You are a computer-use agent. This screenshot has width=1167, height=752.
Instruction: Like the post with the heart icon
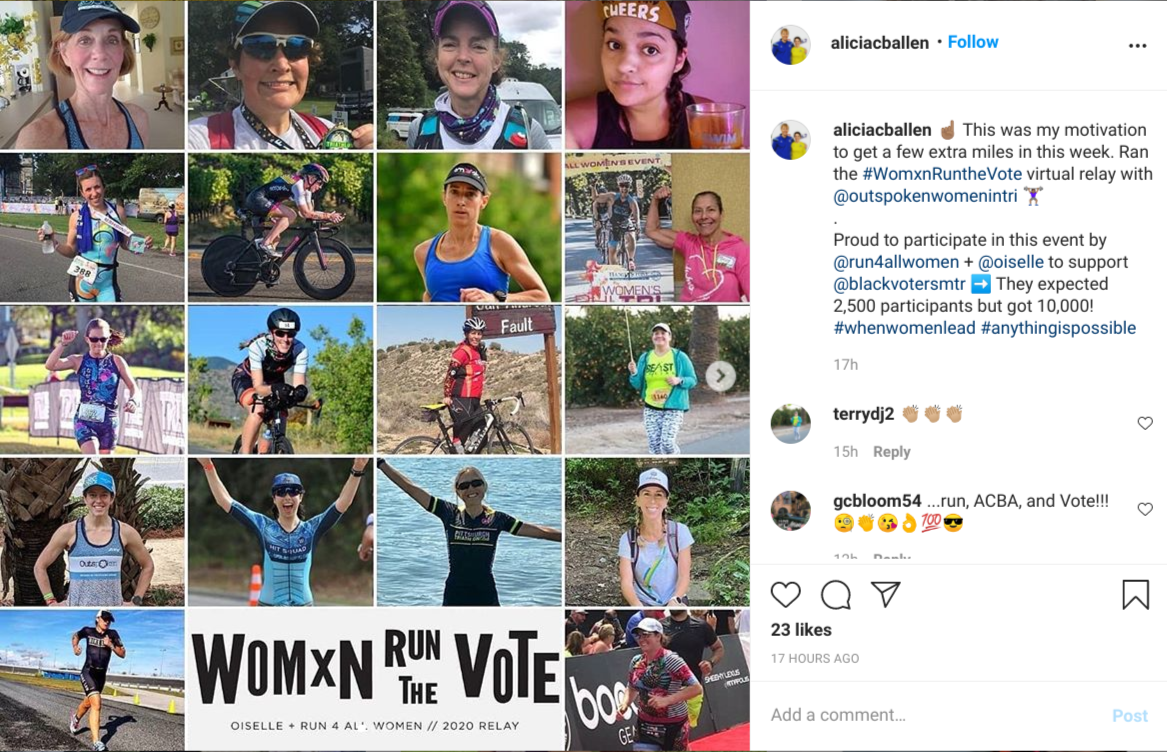[785, 595]
